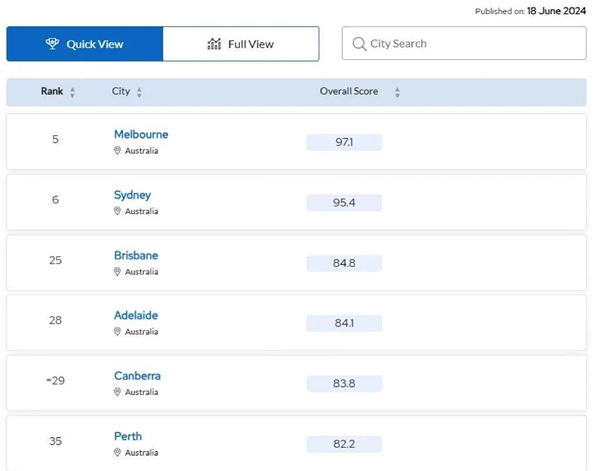
Task: Click location pin icon under Sydney
Action: pyautogui.click(x=118, y=211)
